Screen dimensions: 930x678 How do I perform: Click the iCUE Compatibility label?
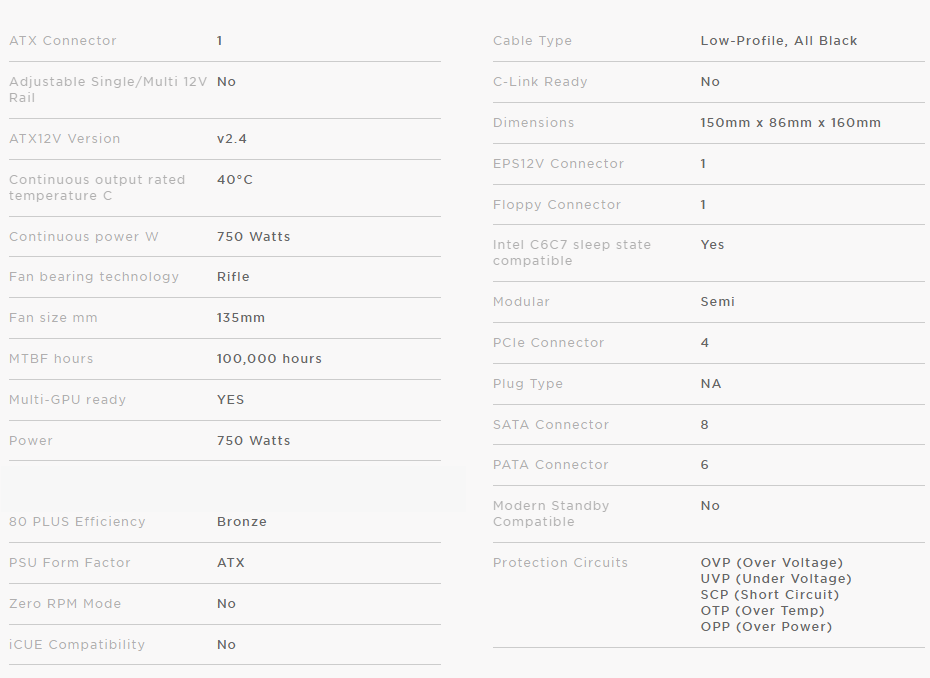pyautogui.click(x=77, y=645)
